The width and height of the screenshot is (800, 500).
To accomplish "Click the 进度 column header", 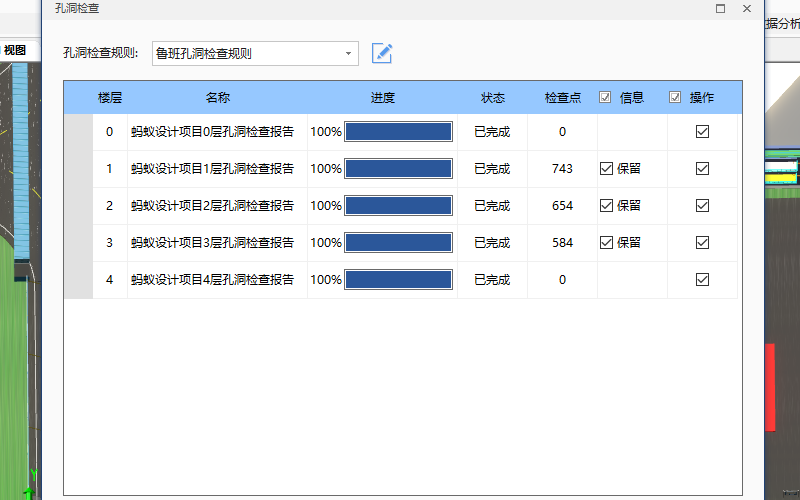I will [x=383, y=97].
